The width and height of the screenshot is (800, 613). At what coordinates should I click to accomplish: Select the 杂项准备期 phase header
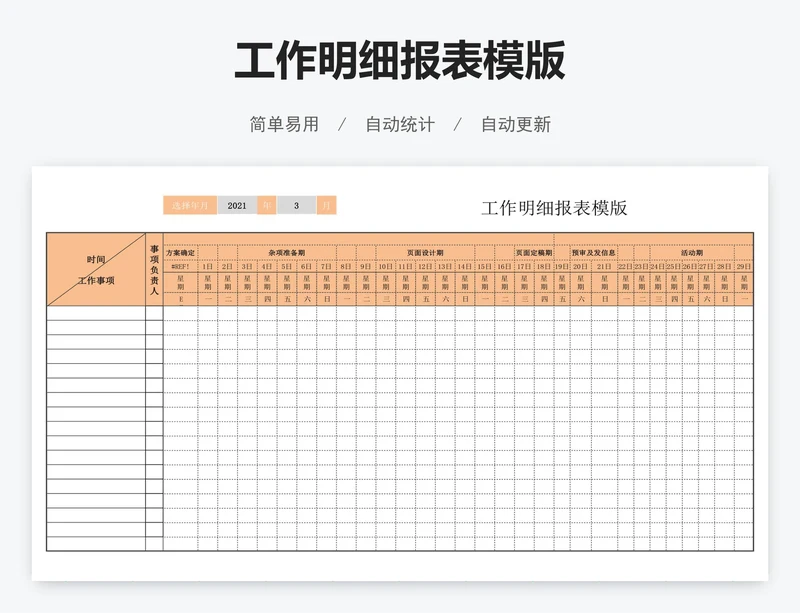(x=287, y=253)
